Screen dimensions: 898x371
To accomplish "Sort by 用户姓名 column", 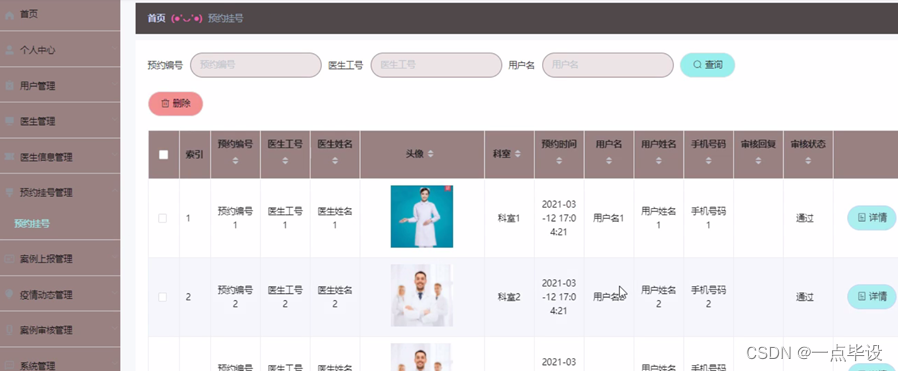I will click(x=659, y=162).
